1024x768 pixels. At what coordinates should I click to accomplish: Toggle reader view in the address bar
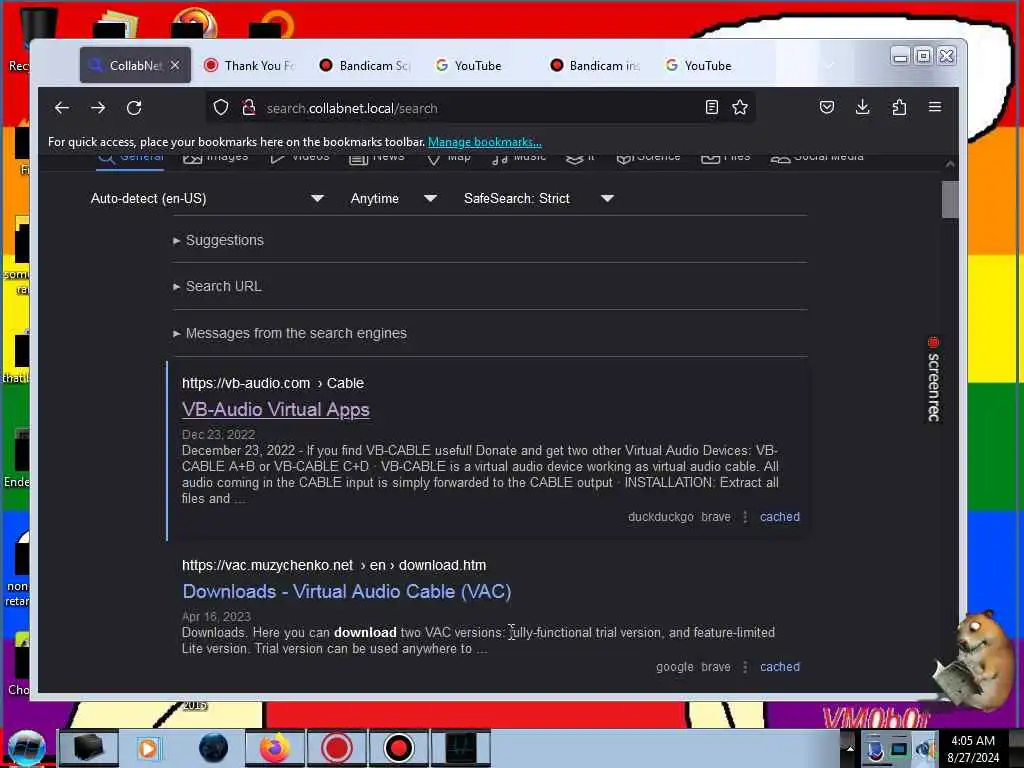[712, 107]
